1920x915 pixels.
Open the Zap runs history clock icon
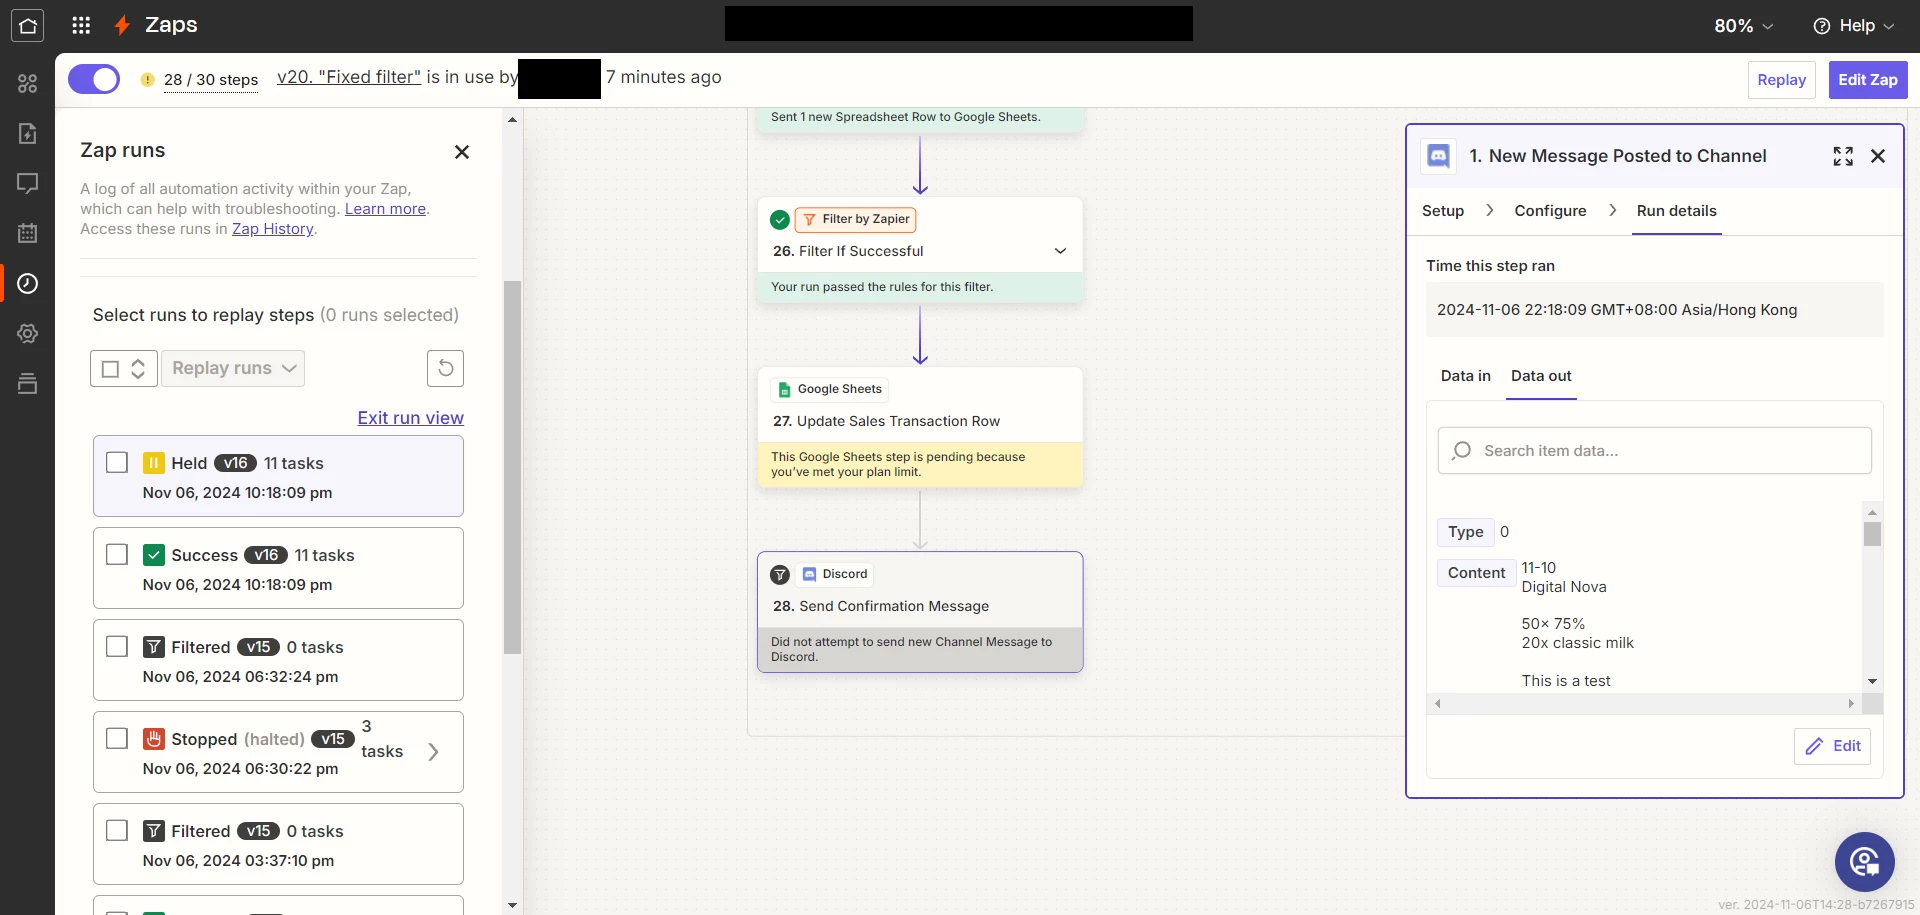[28, 283]
